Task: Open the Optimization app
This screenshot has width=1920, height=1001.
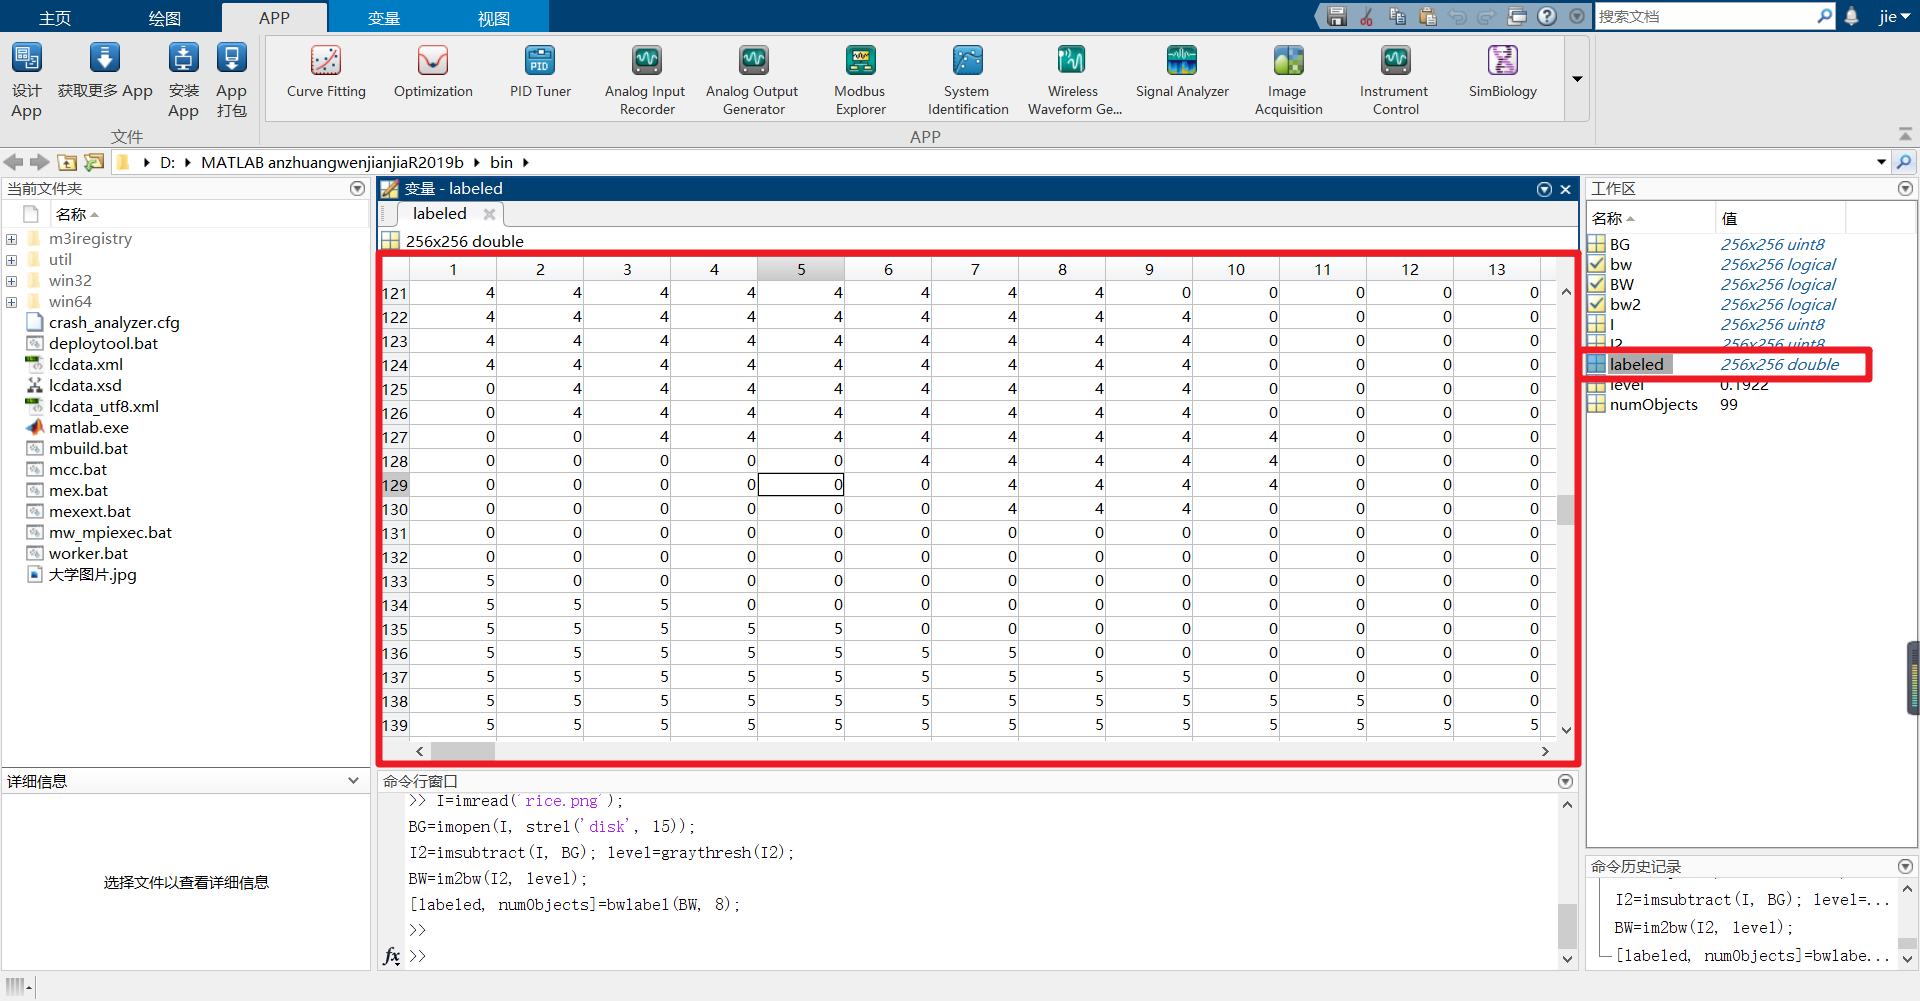Action: pyautogui.click(x=432, y=75)
